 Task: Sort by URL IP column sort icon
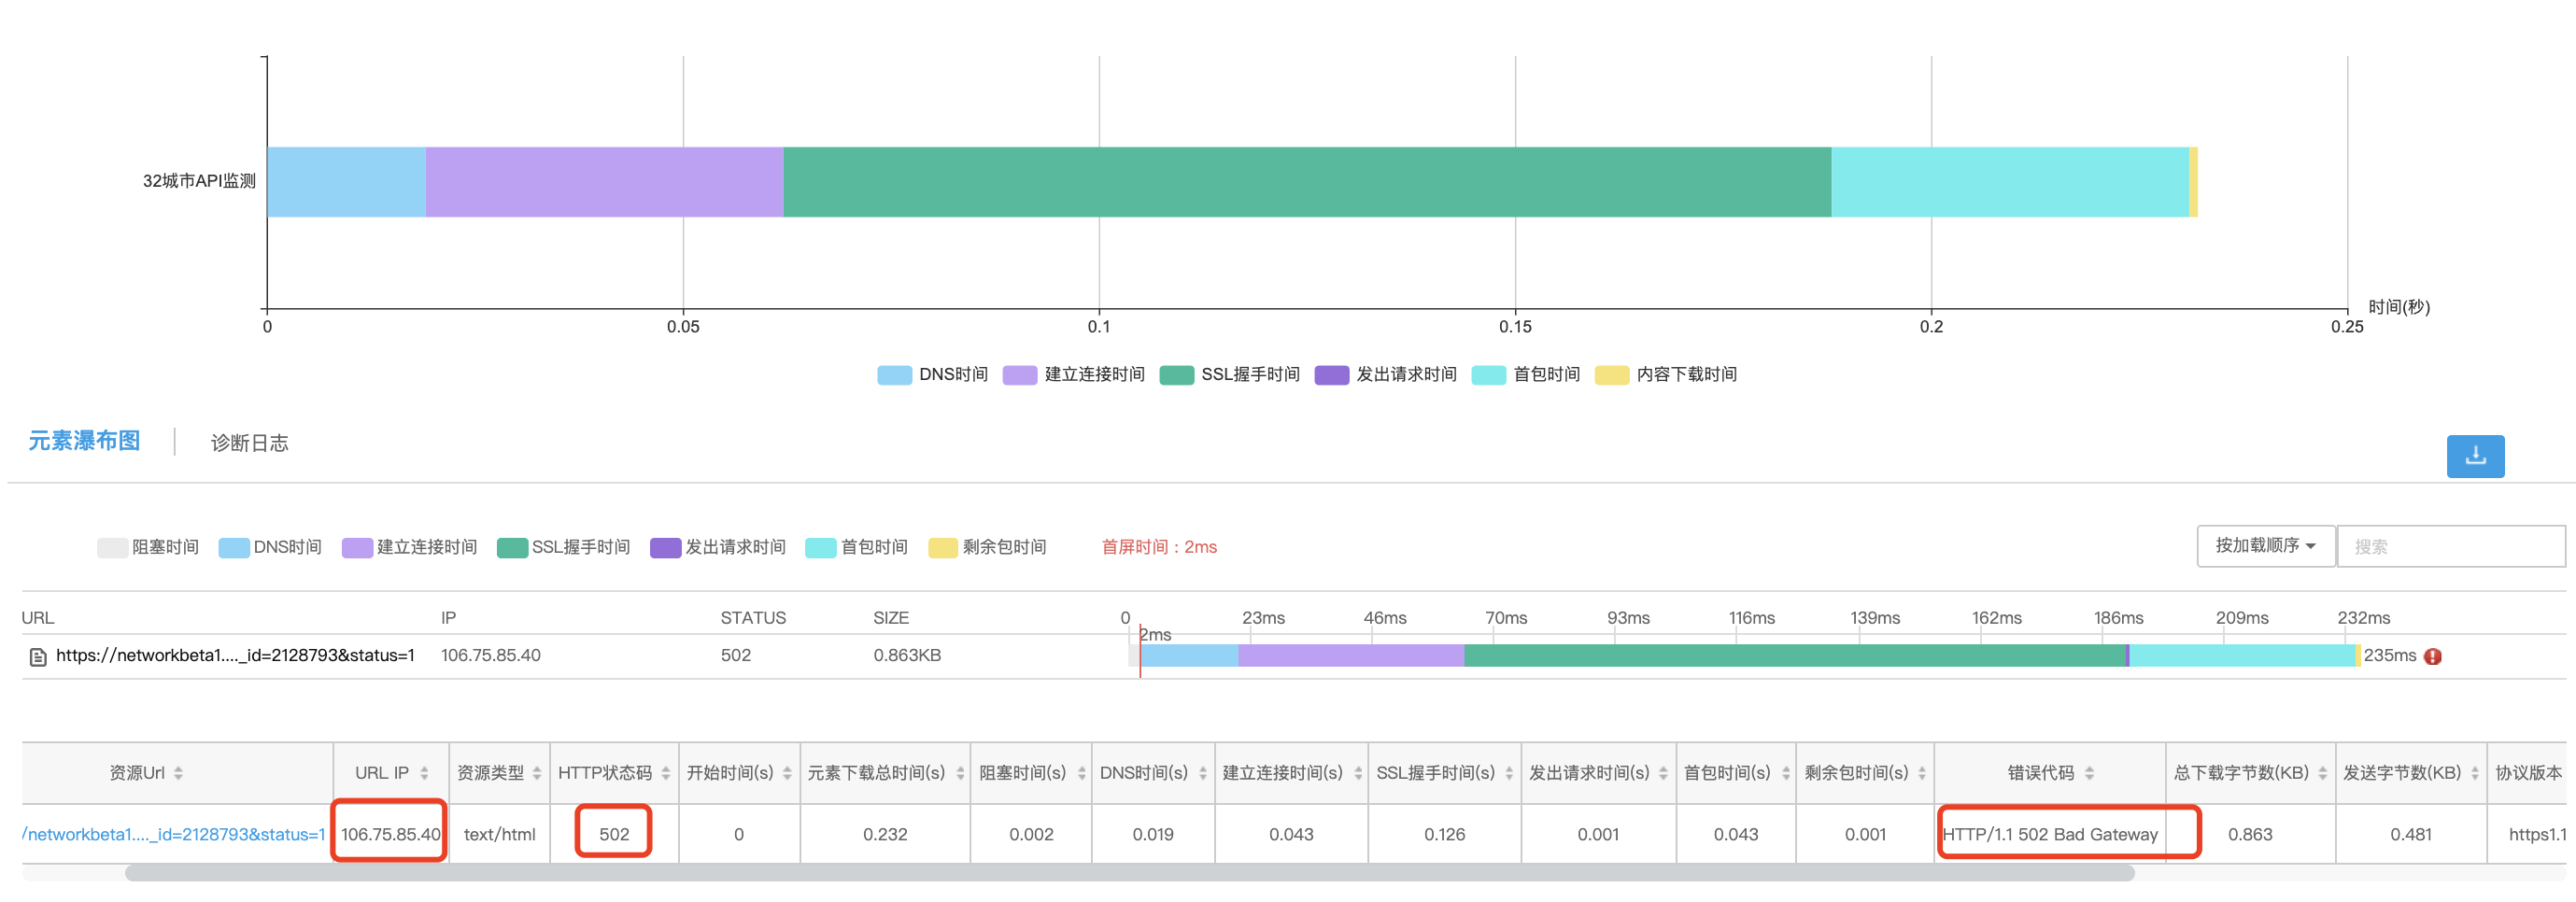pos(424,773)
